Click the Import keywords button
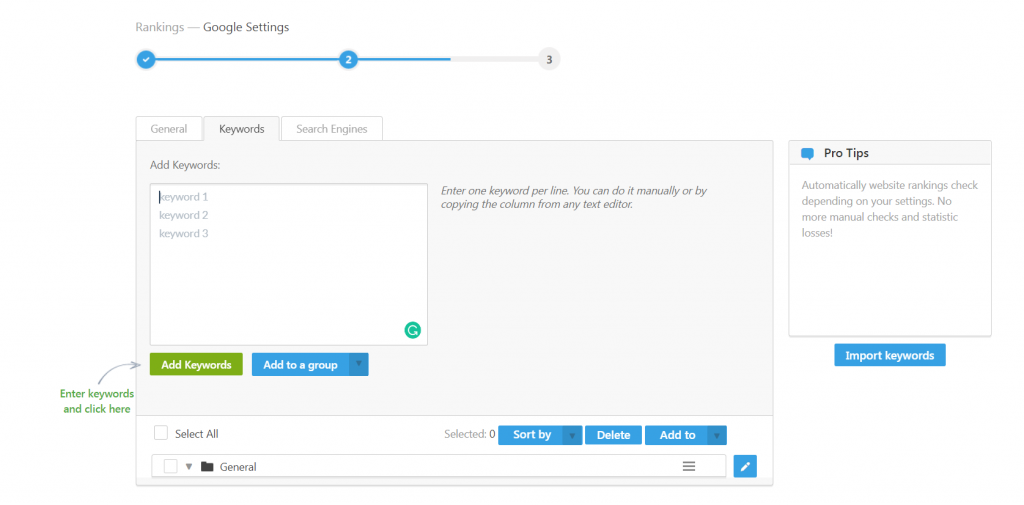 tap(889, 355)
